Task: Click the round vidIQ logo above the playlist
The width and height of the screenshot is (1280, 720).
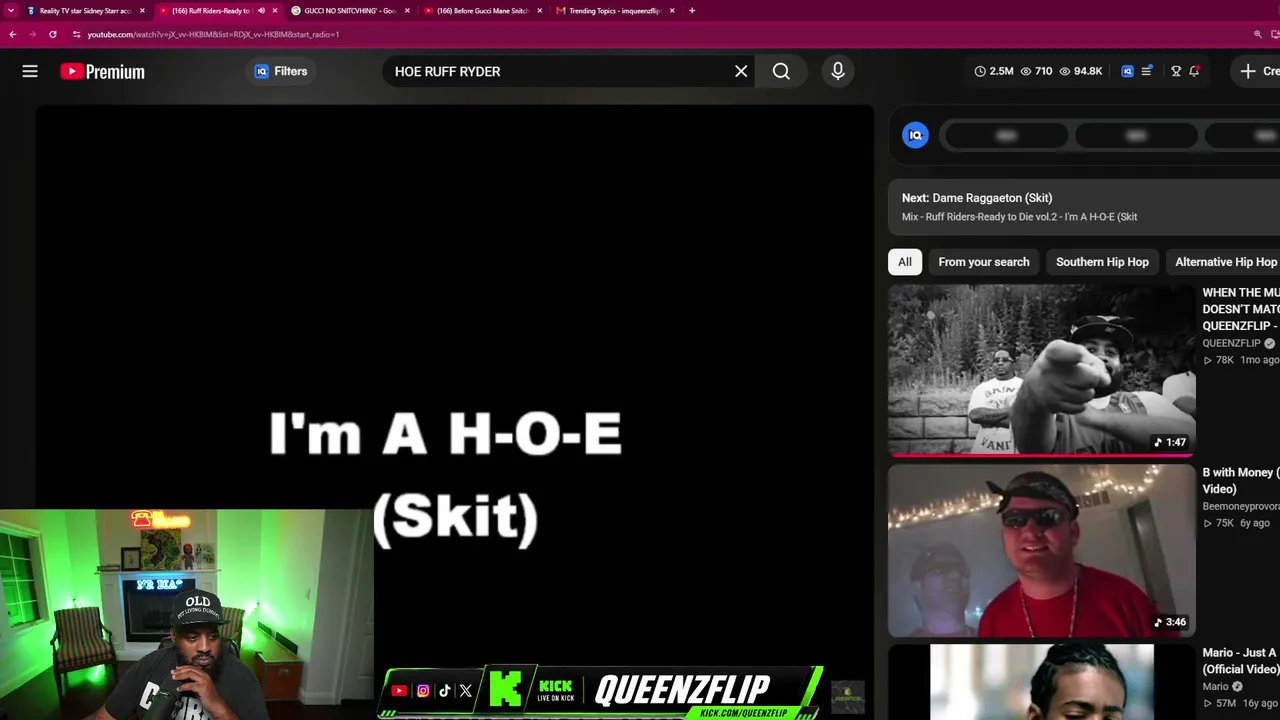Action: (x=915, y=135)
